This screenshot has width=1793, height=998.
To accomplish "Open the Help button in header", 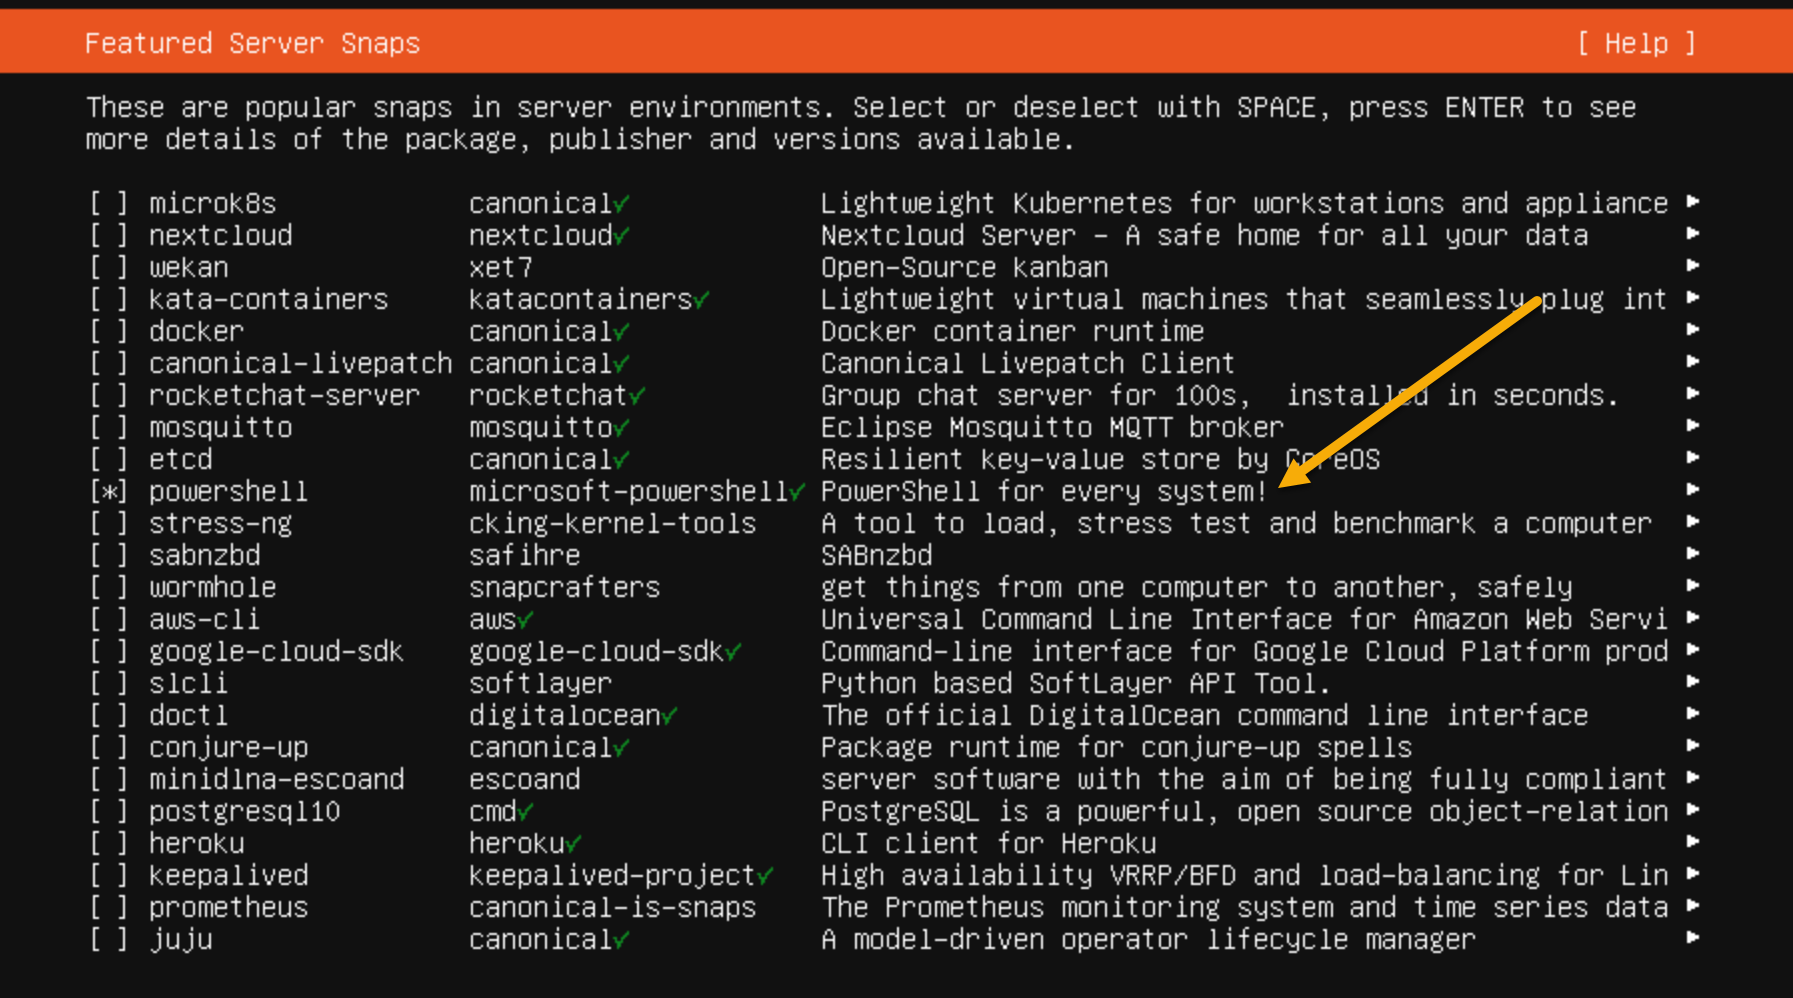I will (1637, 43).
